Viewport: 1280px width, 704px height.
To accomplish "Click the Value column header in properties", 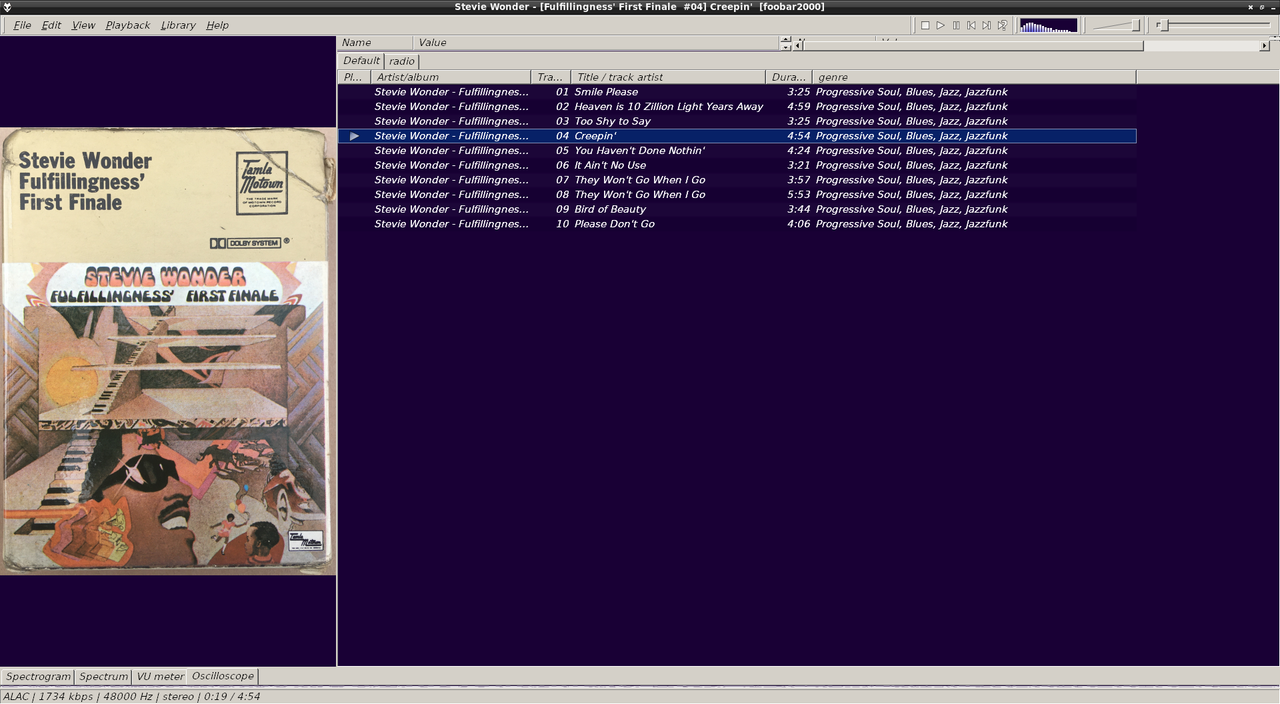I will (x=596, y=43).
